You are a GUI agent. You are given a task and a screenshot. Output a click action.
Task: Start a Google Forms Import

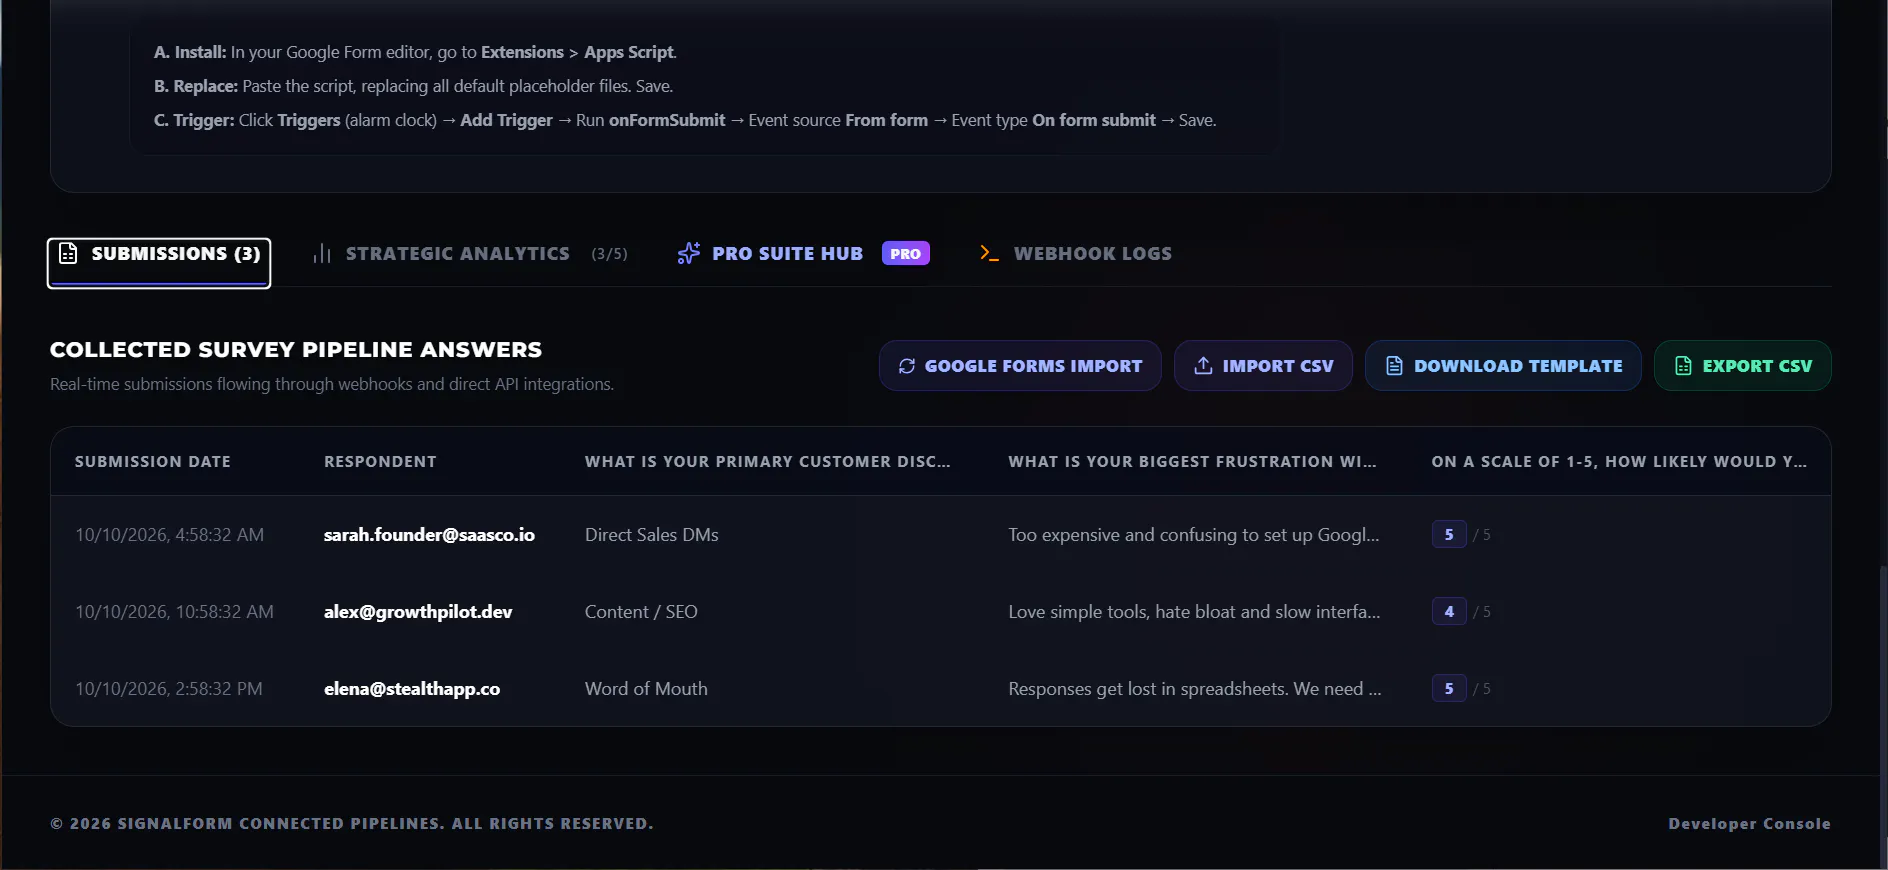(1020, 366)
